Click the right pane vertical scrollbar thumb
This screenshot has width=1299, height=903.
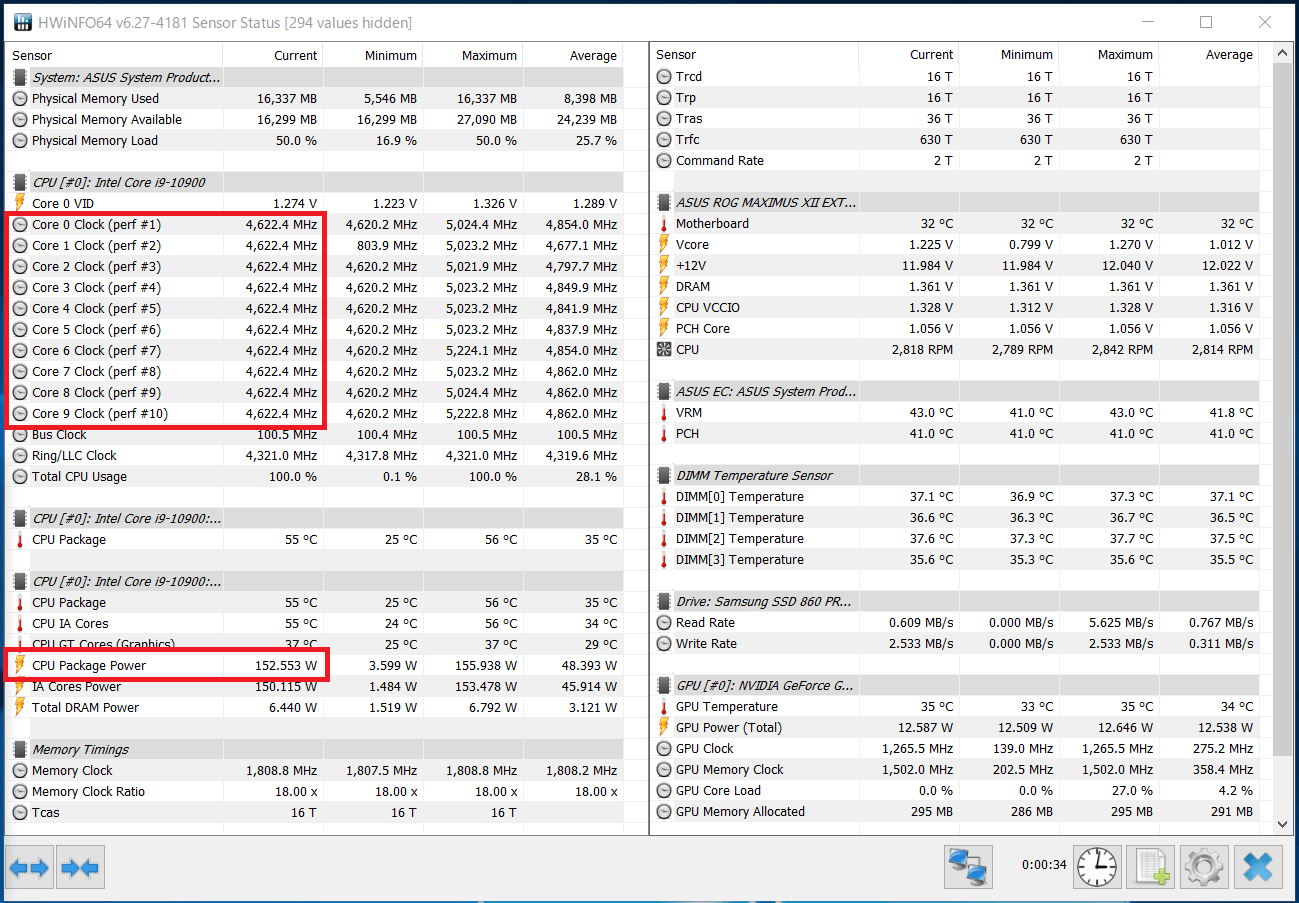(1283, 410)
